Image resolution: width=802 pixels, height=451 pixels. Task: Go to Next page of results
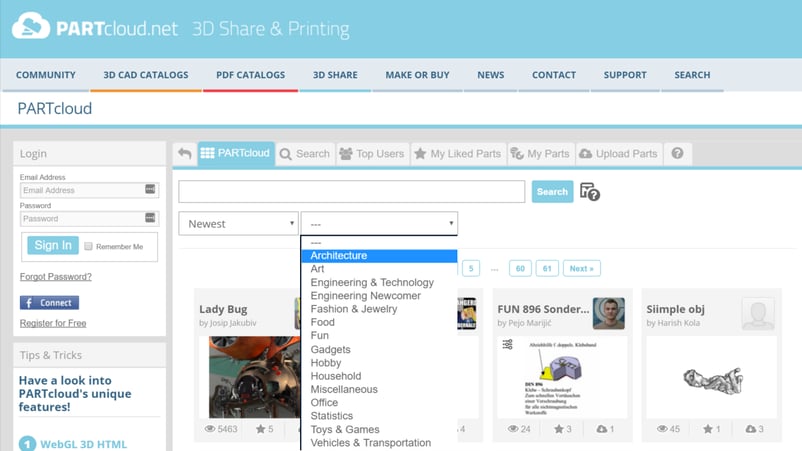click(582, 268)
